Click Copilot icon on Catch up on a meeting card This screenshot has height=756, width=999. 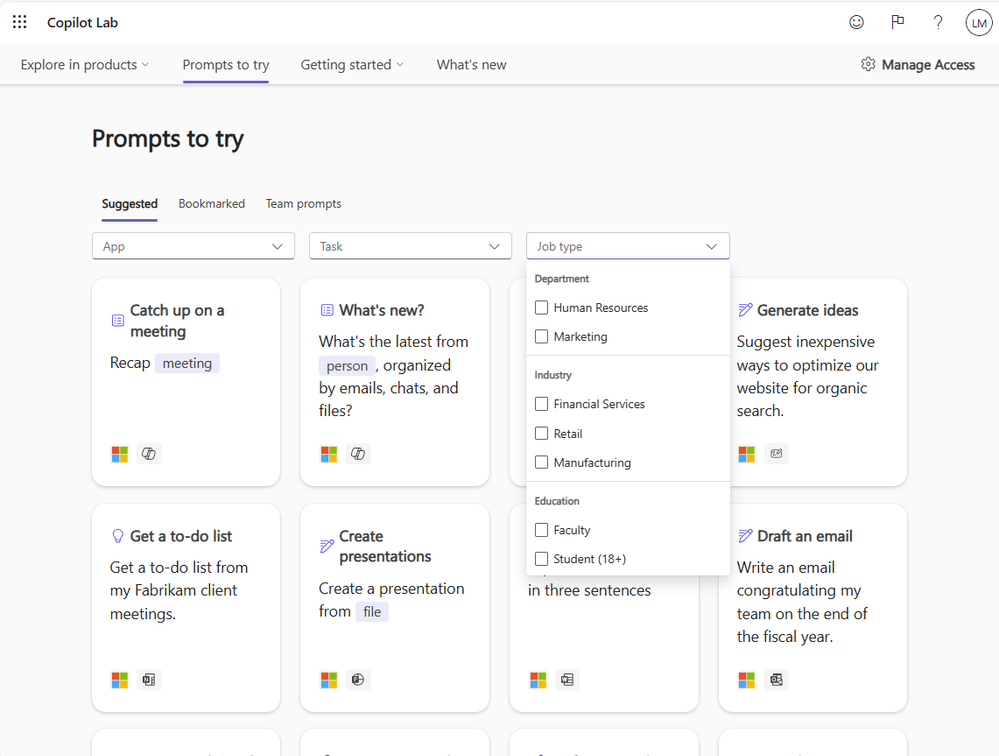tap(149, 454)
